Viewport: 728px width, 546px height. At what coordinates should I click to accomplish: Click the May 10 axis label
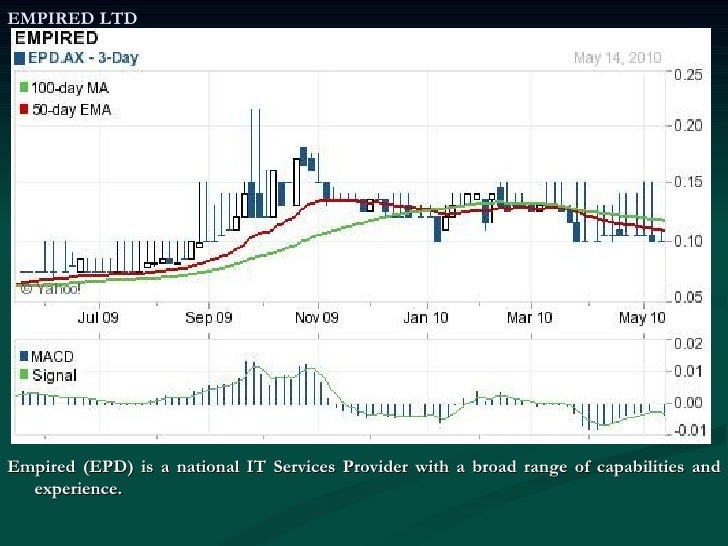(x=642, y=318)
